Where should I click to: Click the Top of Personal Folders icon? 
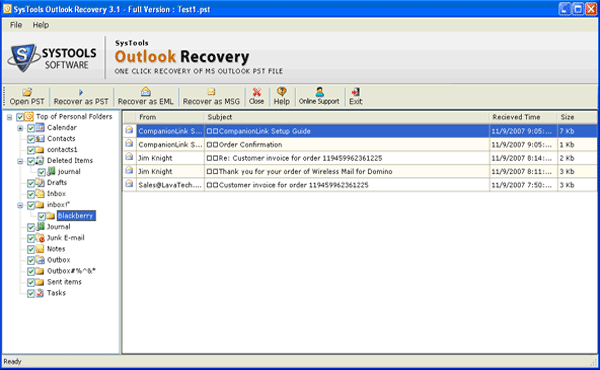pos(29,116)
